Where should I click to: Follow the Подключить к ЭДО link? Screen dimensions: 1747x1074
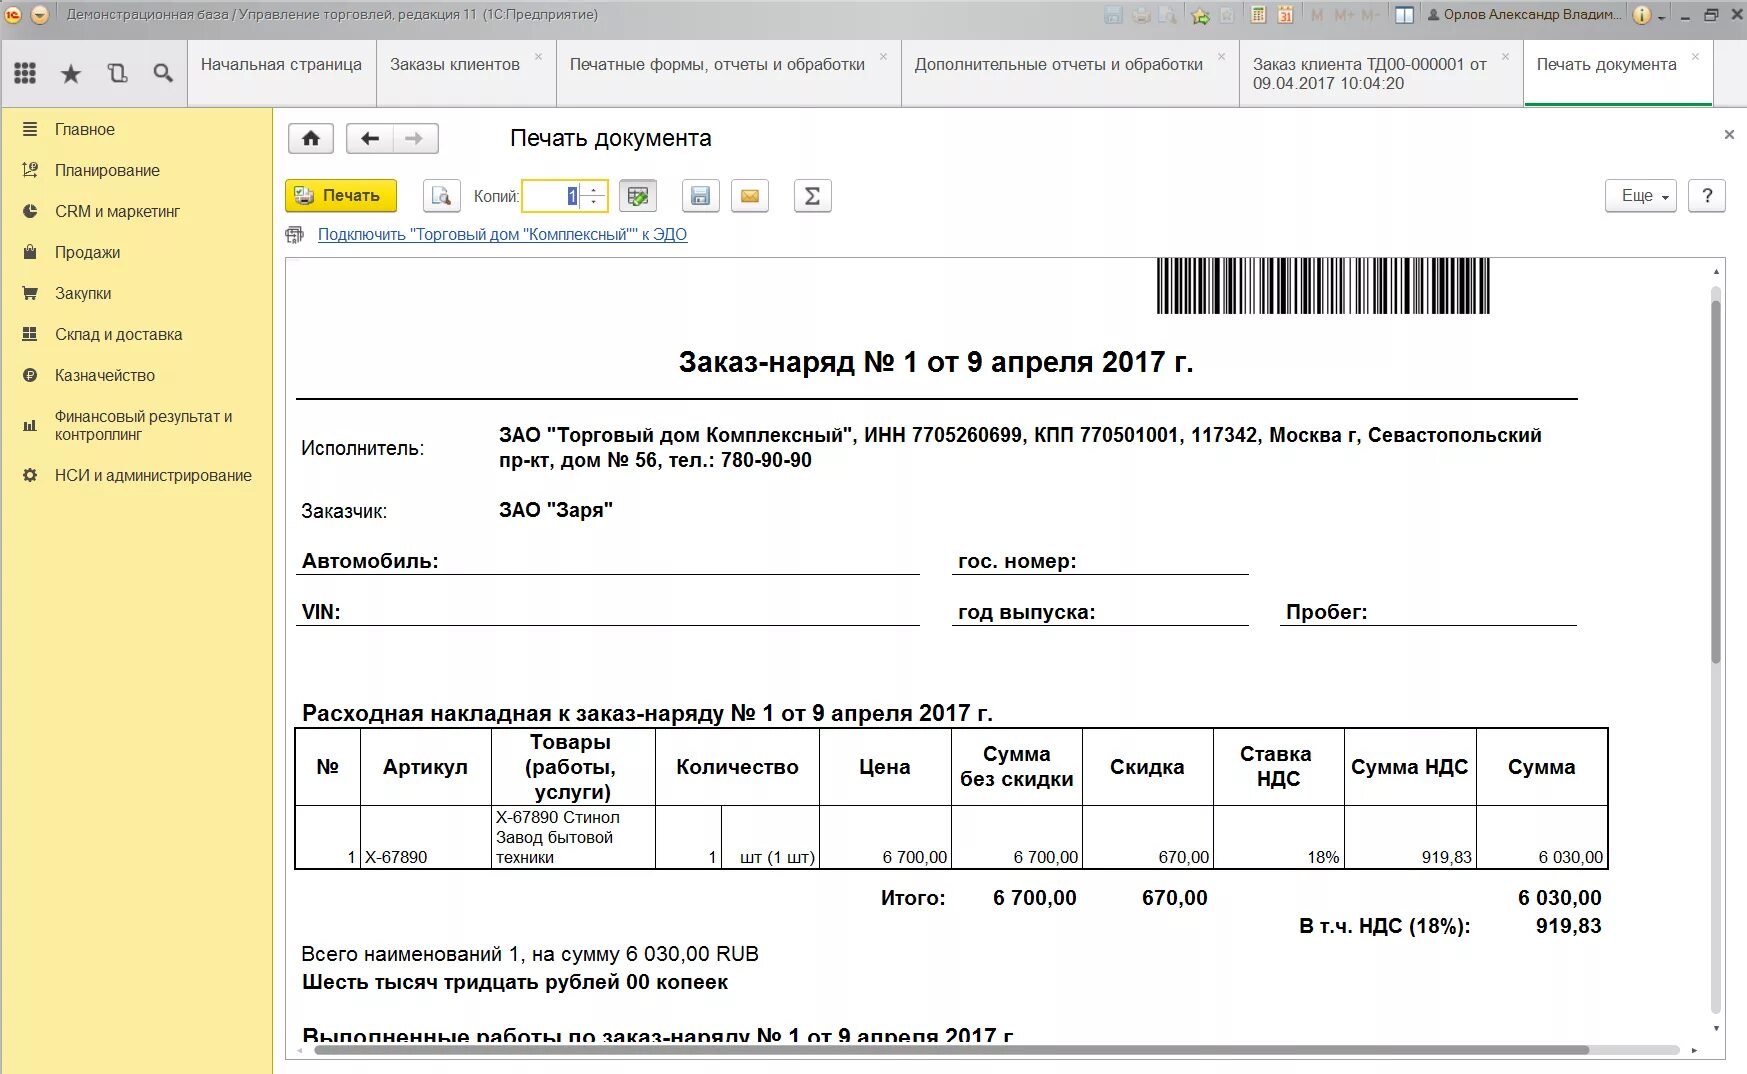502,235
